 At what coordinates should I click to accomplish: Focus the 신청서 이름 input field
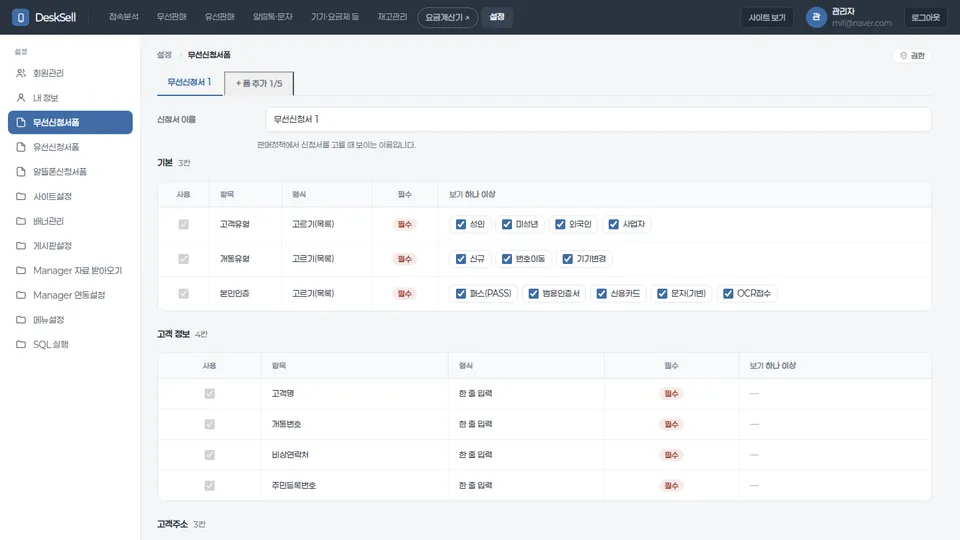[598, 119]
